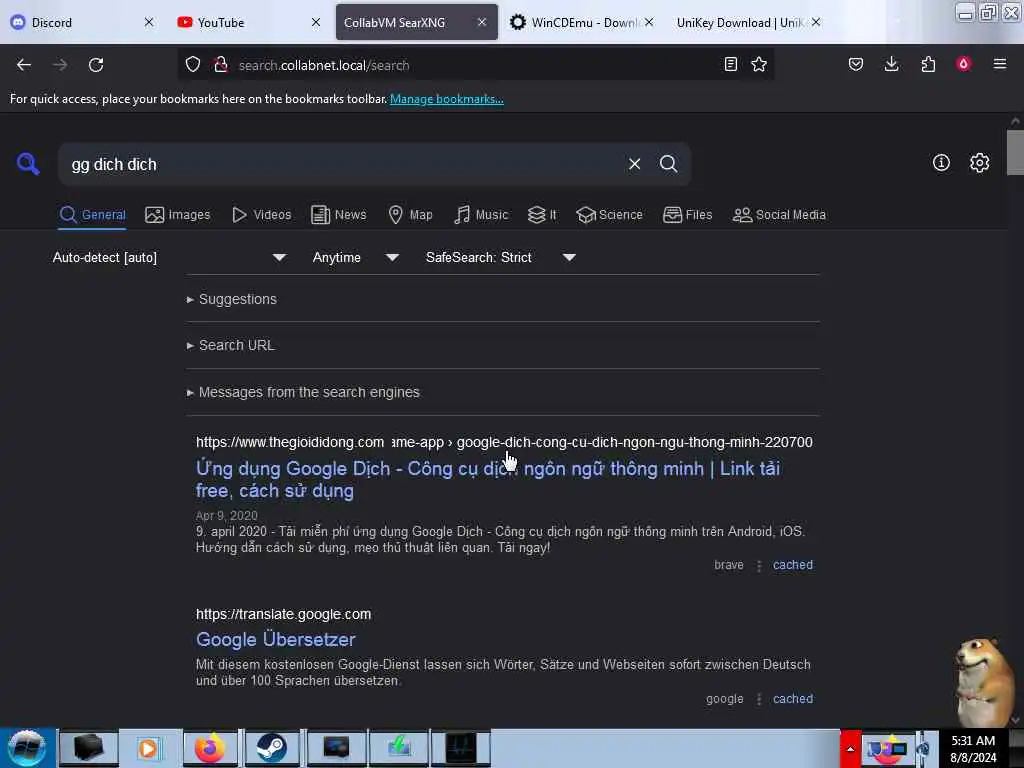Image resolution: width=1024 pixels, height=768 pixels.
Task: Open thegioididong.com result URL
Action: (x=504, y=442)
